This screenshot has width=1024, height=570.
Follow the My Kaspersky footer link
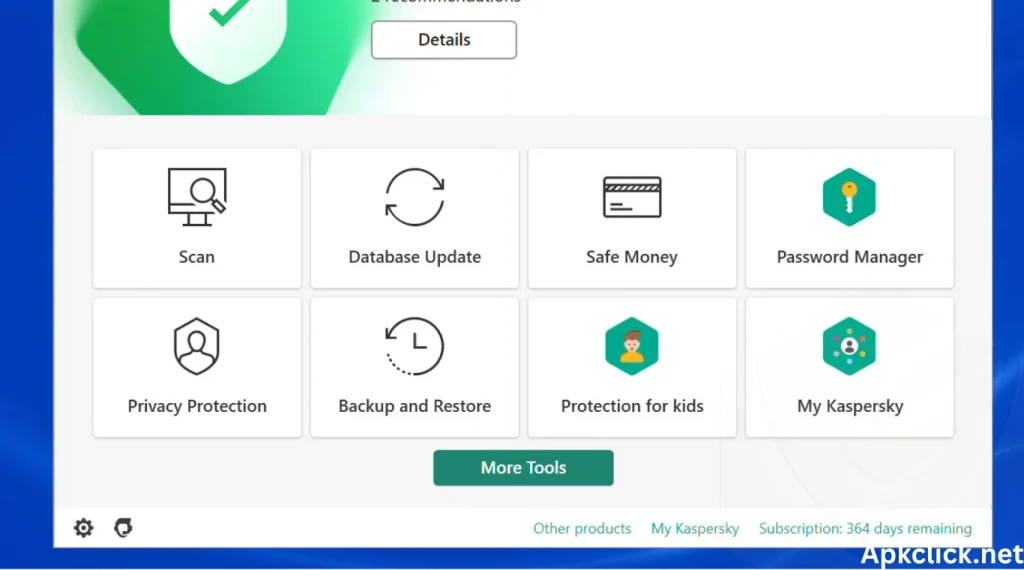tap(695, 528)
